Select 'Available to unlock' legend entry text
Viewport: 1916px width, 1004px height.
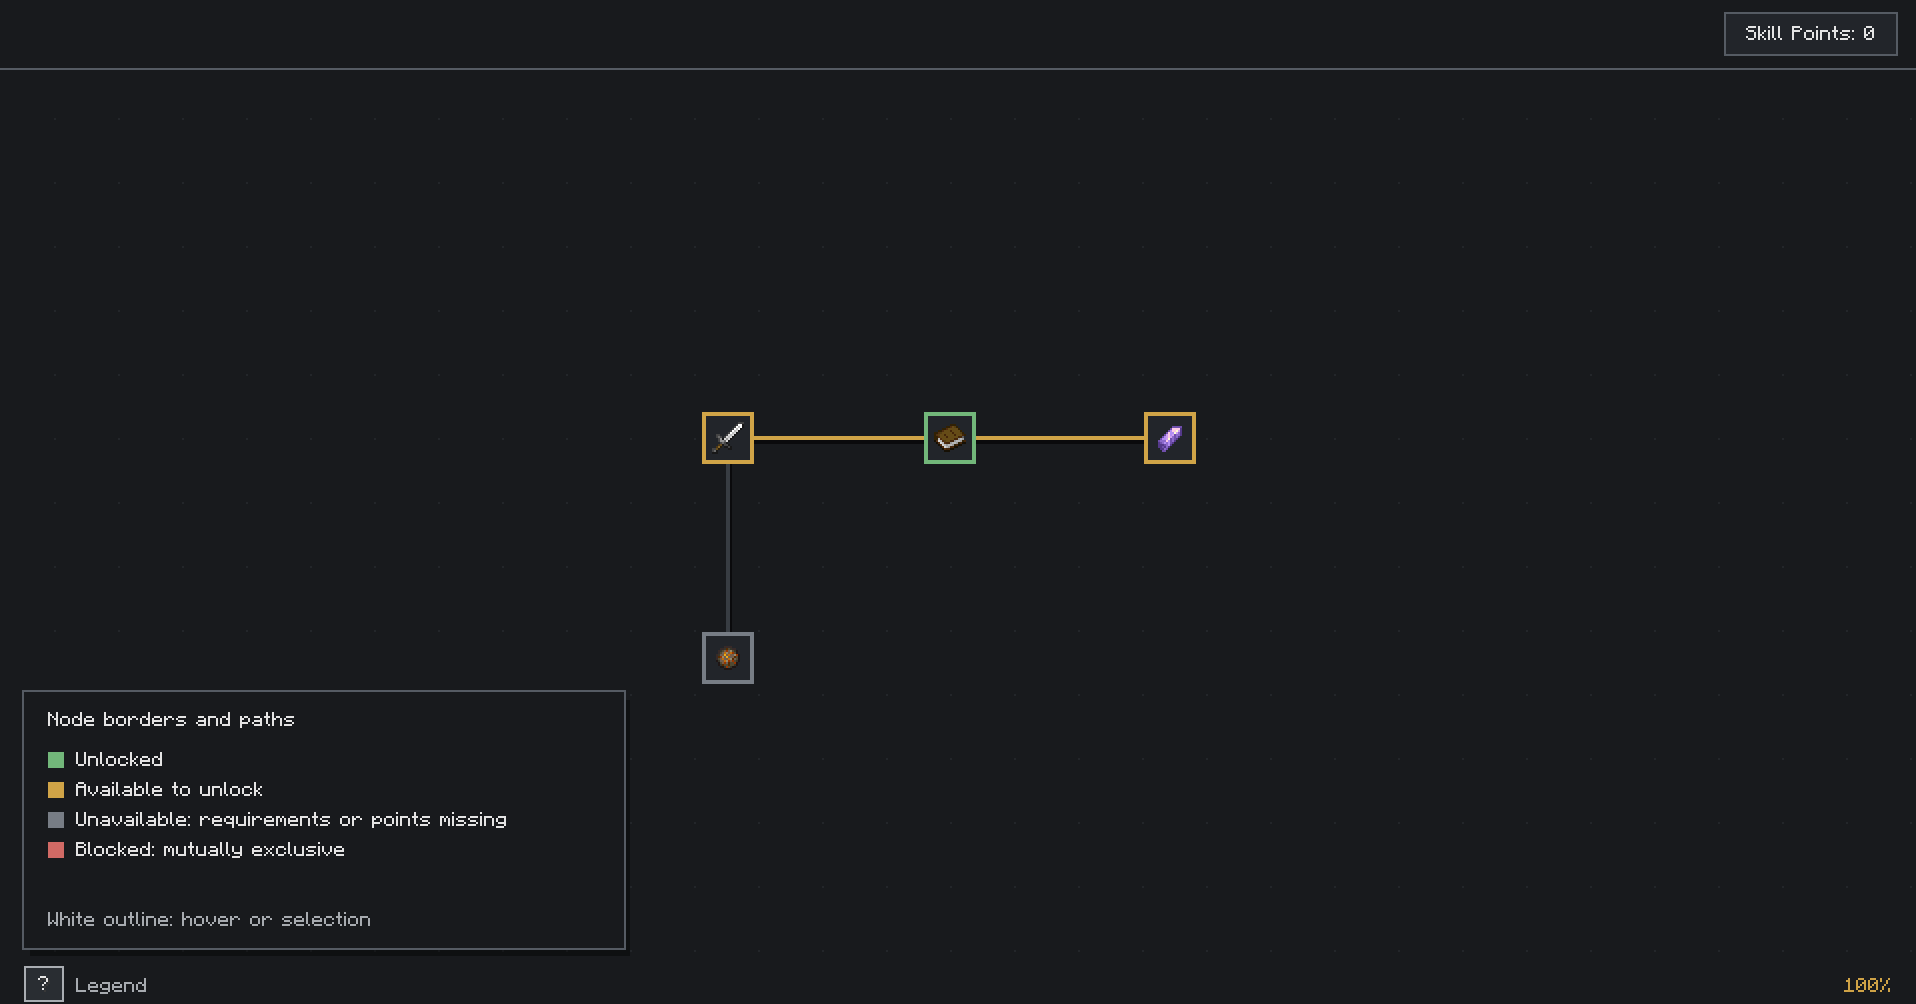click(168, 789)
